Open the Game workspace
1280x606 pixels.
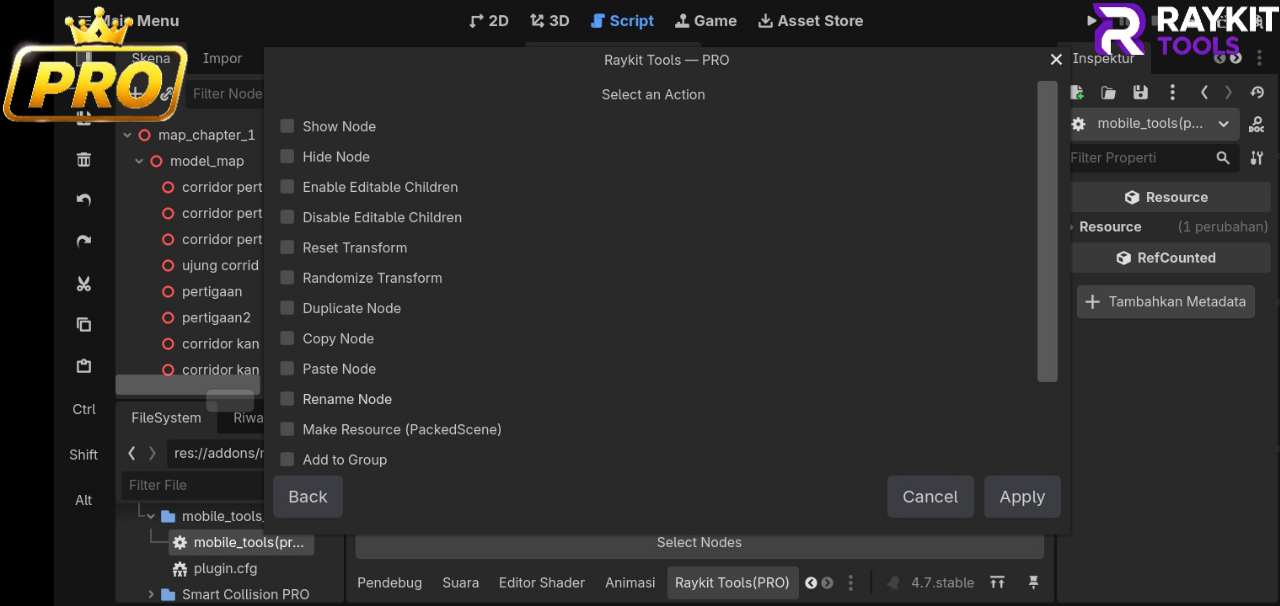coord(706,21)
